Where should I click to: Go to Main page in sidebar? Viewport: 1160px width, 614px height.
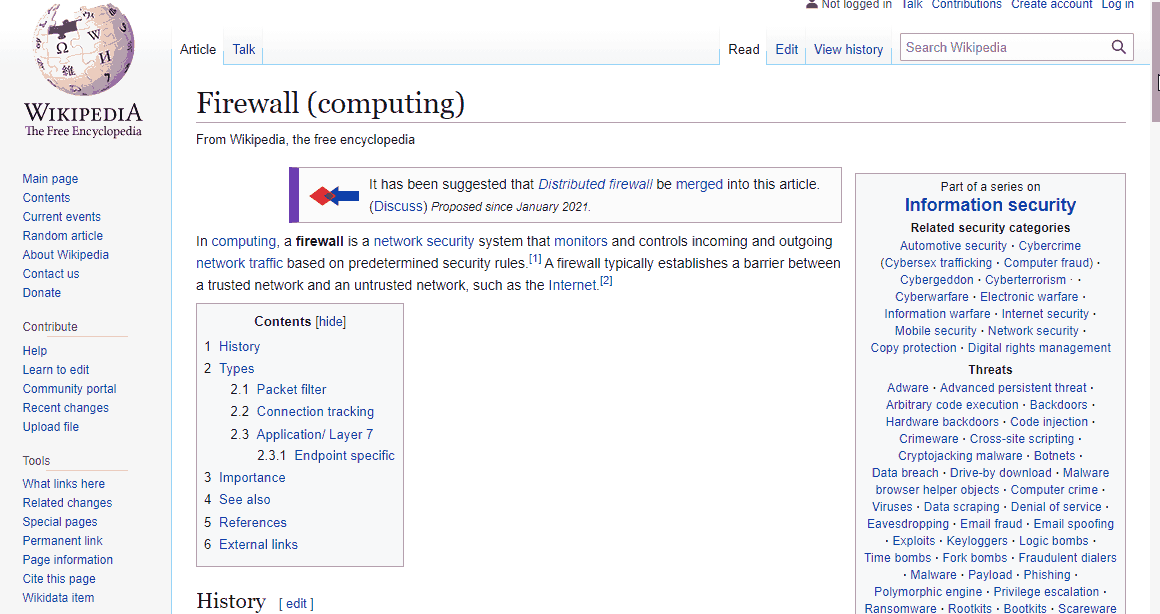(x=50, y=179)
